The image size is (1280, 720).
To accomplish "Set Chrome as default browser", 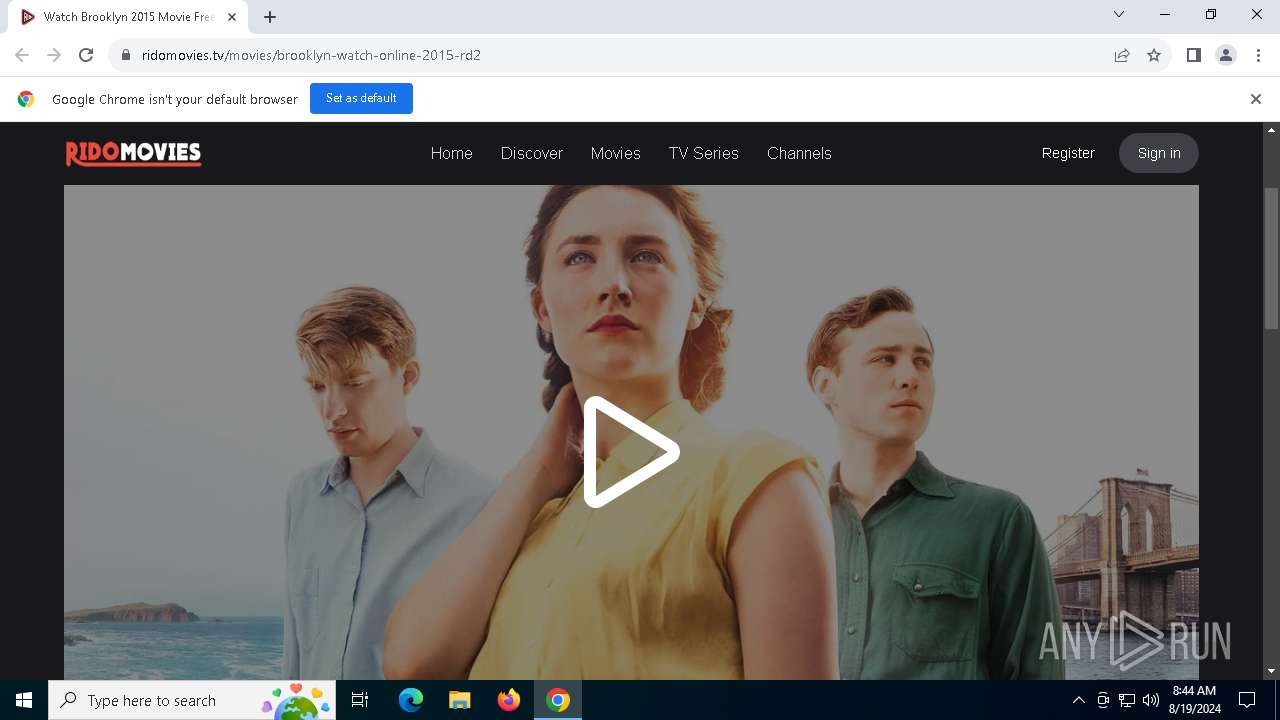I will [x=361, y=98].
